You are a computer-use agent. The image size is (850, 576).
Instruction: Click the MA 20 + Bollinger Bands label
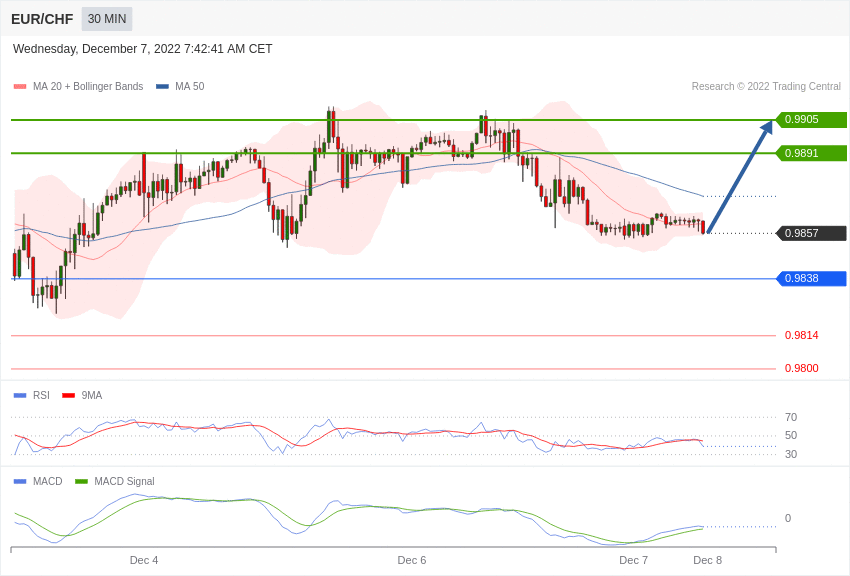(x=88, y=87)
